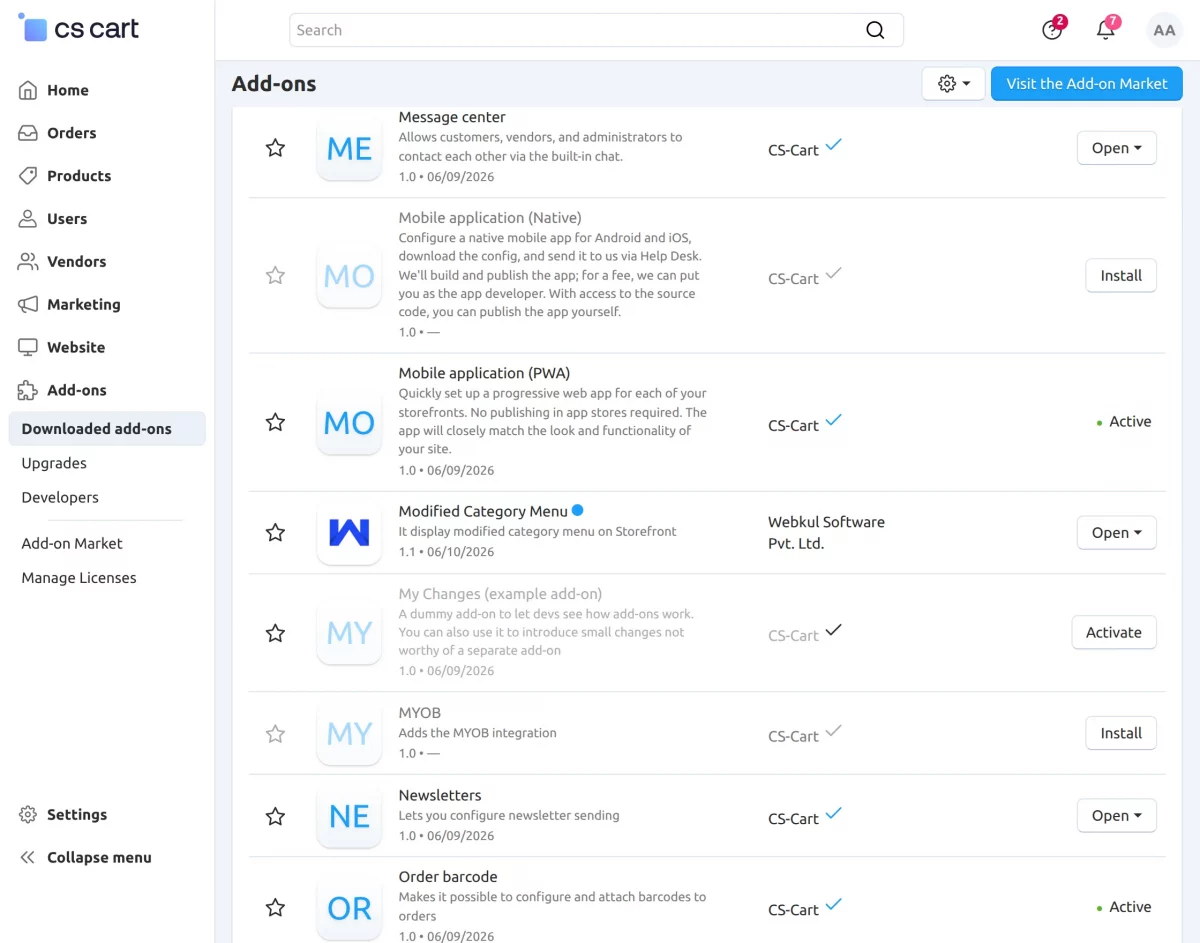
Task: Open the help center icon with badge
Action: [x=1052, y=29]
